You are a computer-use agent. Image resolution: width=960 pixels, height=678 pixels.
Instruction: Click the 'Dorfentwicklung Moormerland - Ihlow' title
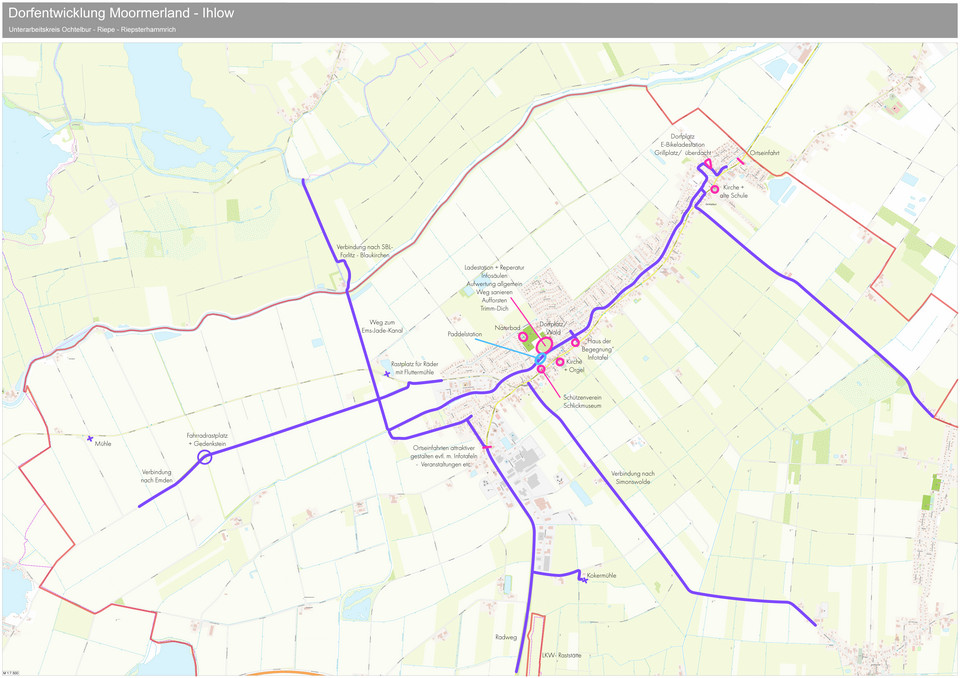[x=121, y=13]
